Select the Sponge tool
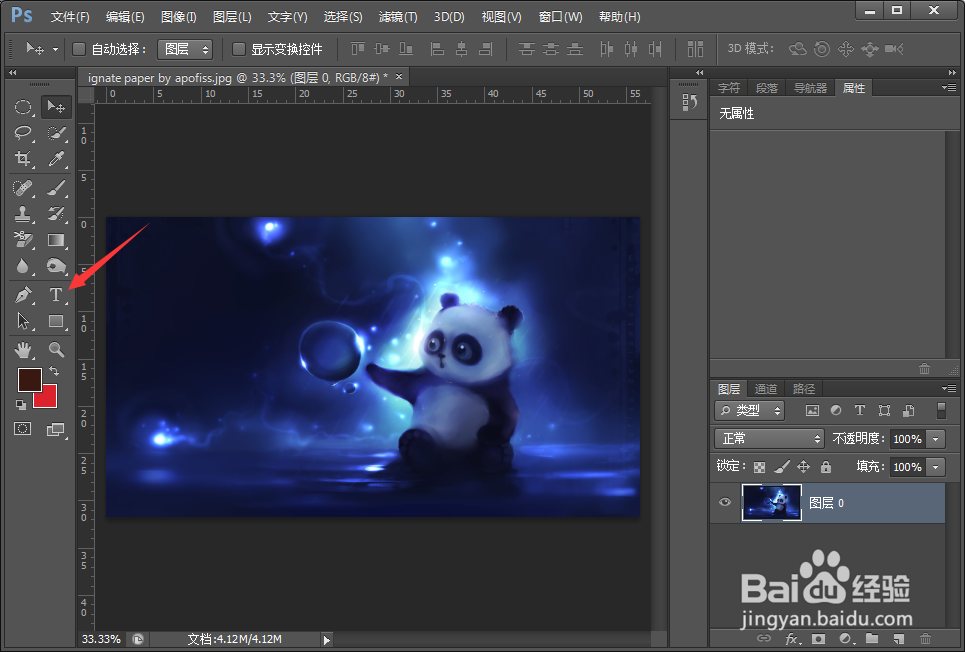This screenshot has height=652, width=965. pyautogui.click(x=56, y=266)
